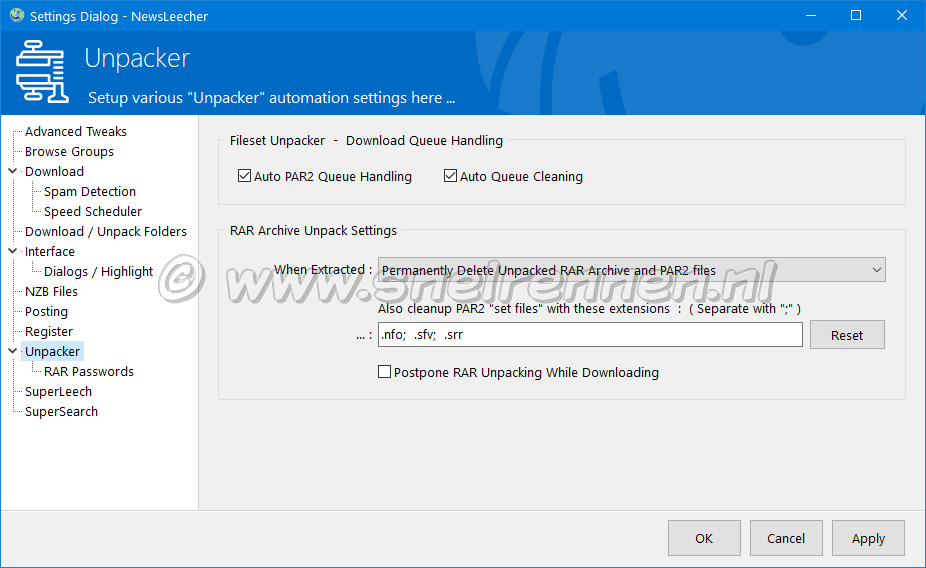
Task: Select Posting in the settings tree
Action: pyautogui.click(x=46, y=312)
